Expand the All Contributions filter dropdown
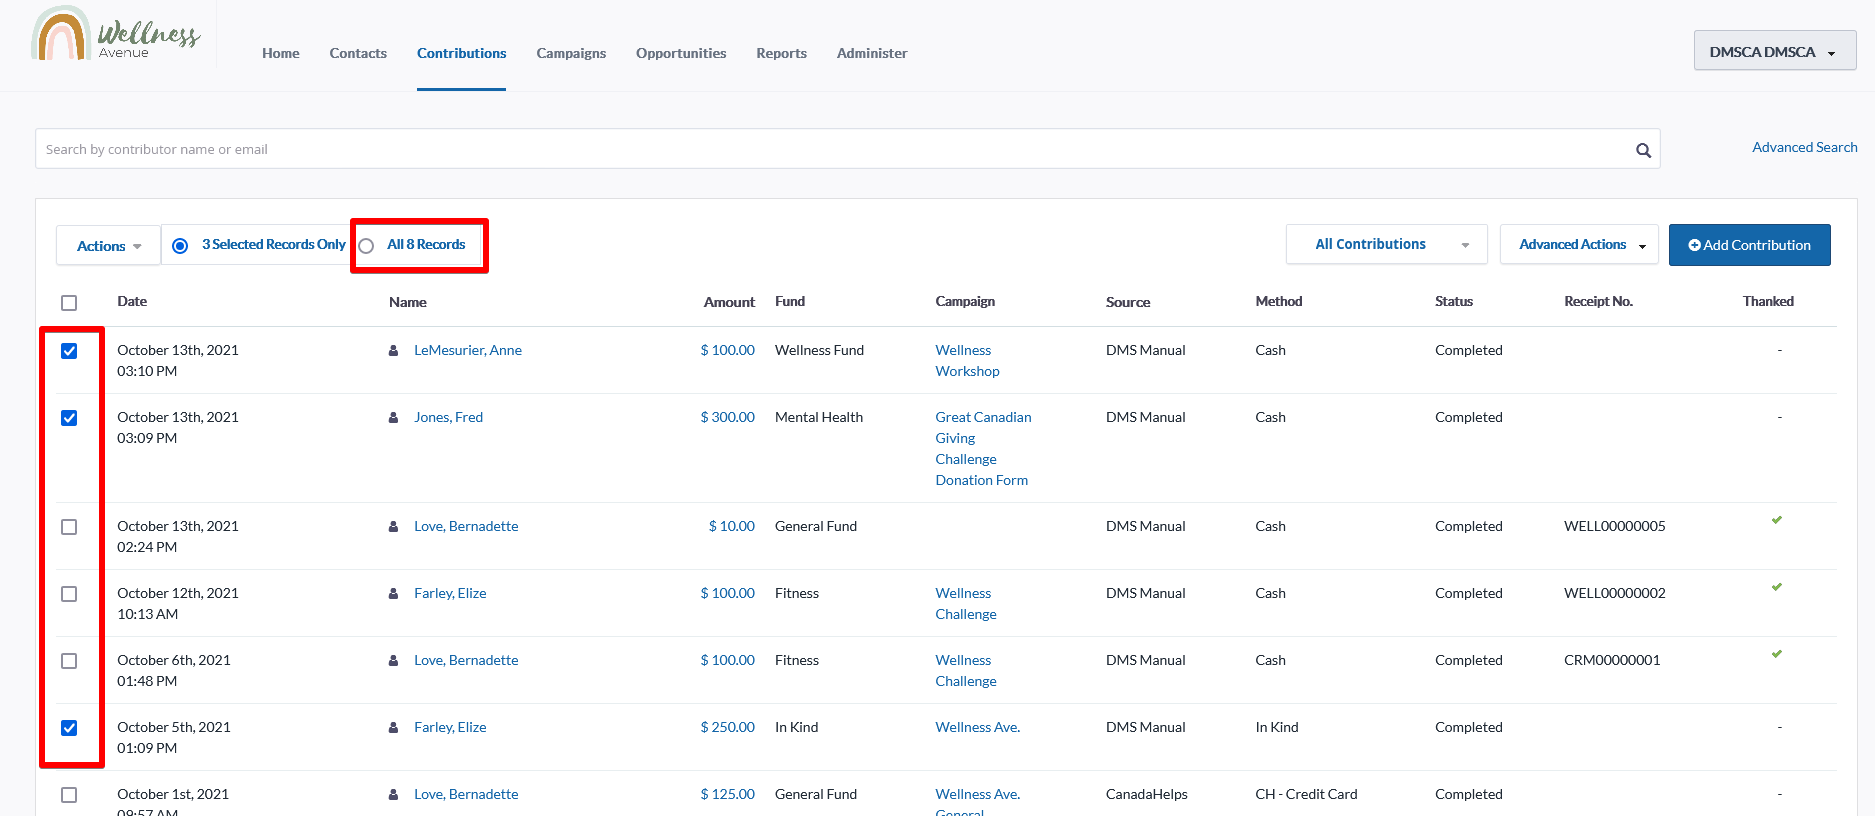 1386,244
